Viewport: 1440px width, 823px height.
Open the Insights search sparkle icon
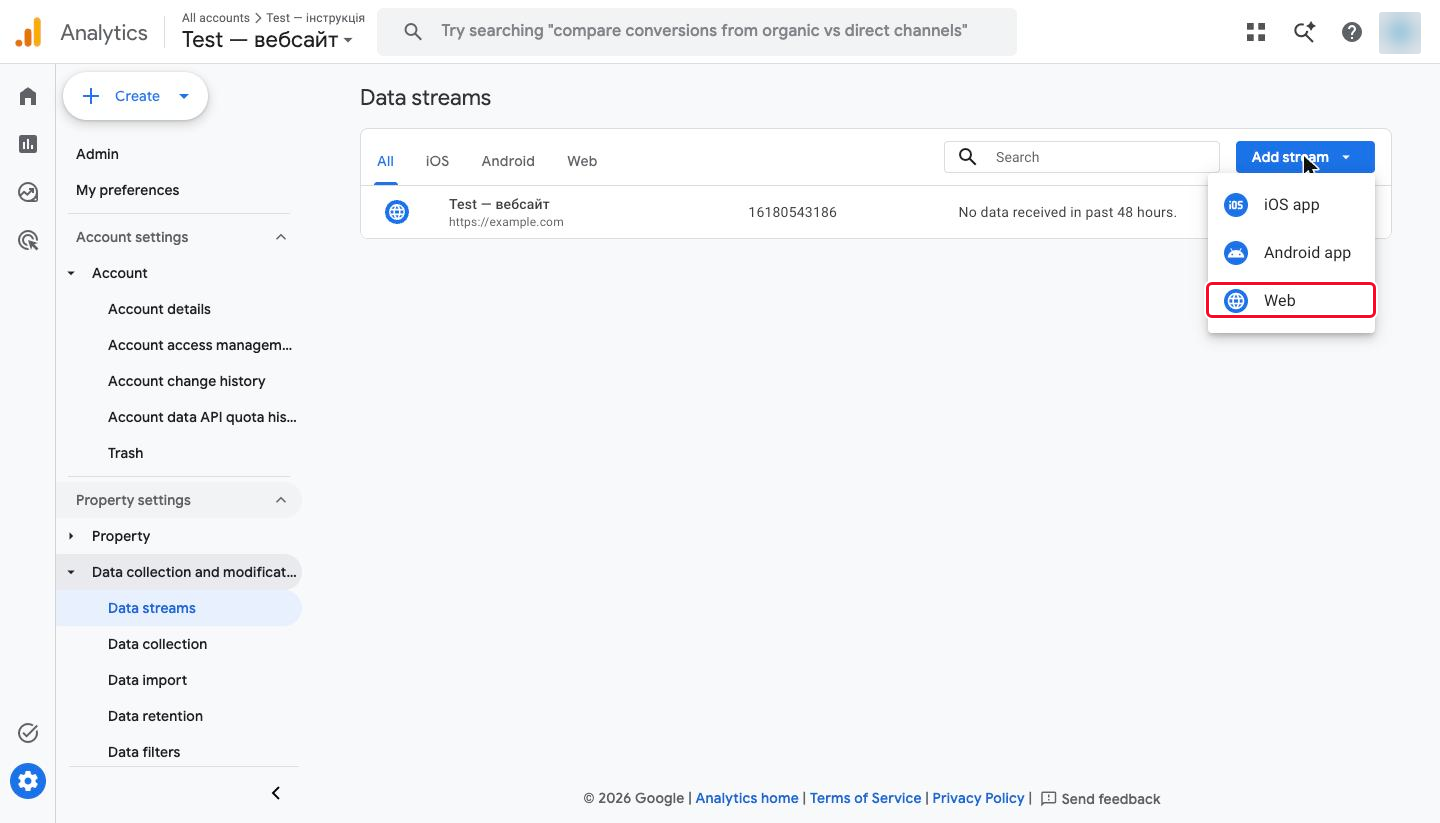[1304, 32]
